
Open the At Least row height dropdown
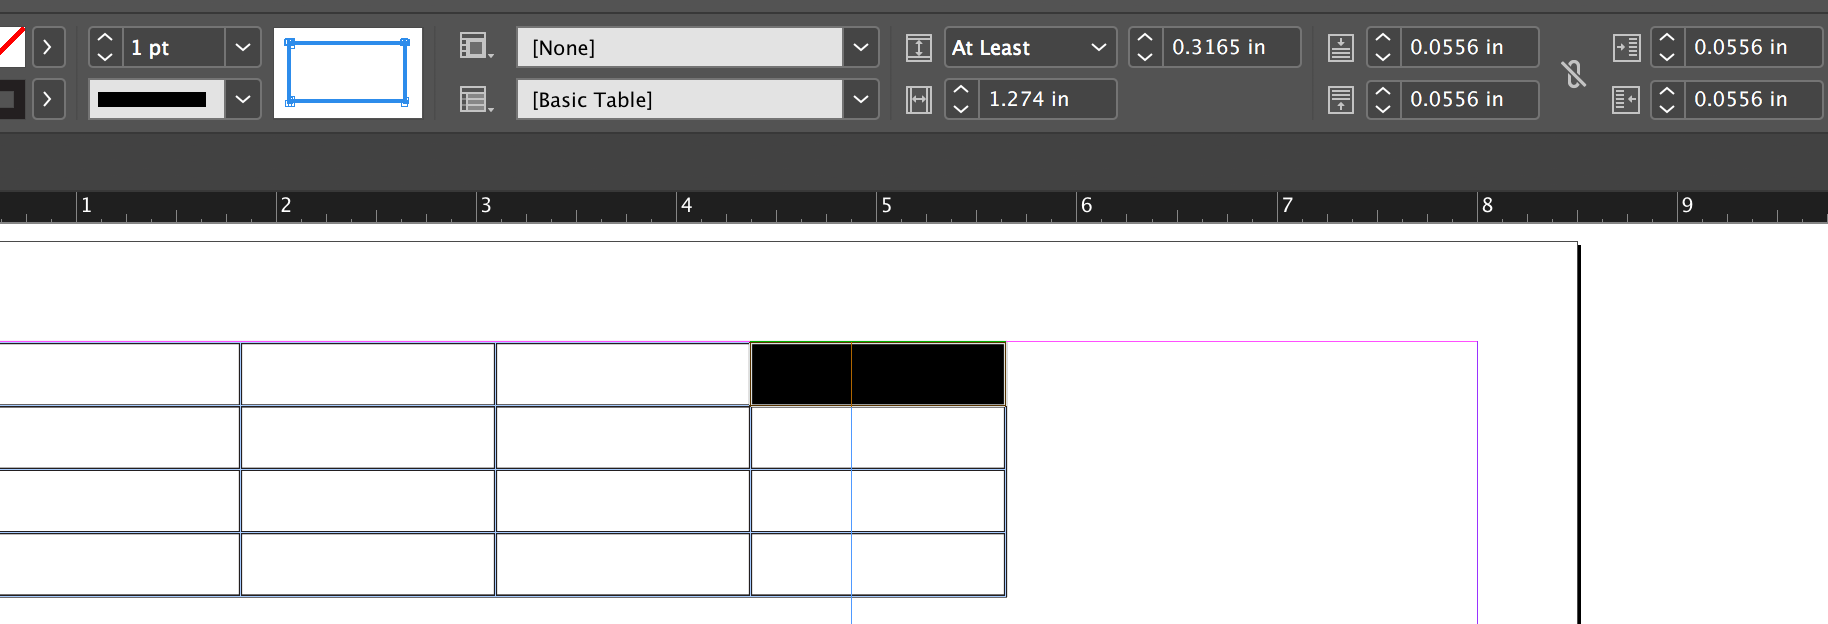click(1031, 47)
